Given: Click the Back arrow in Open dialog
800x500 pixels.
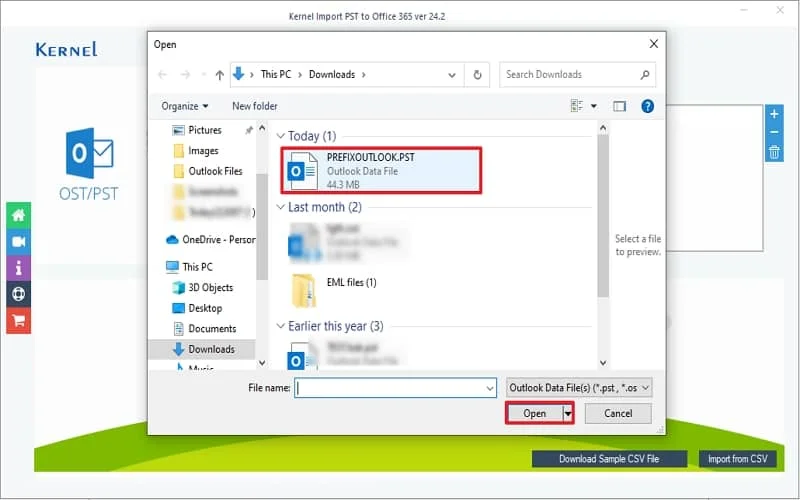Looking at the screenshot, I should [162, 75].
